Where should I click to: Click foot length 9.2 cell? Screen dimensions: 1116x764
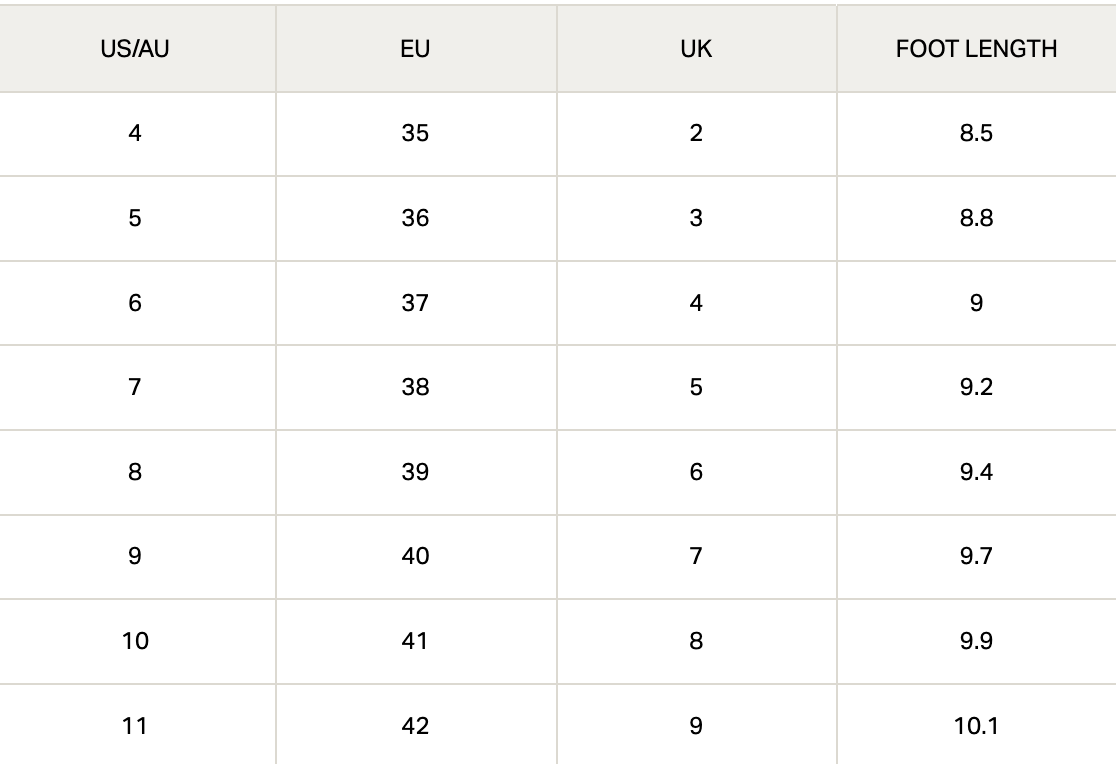click(x=976, y=387)
